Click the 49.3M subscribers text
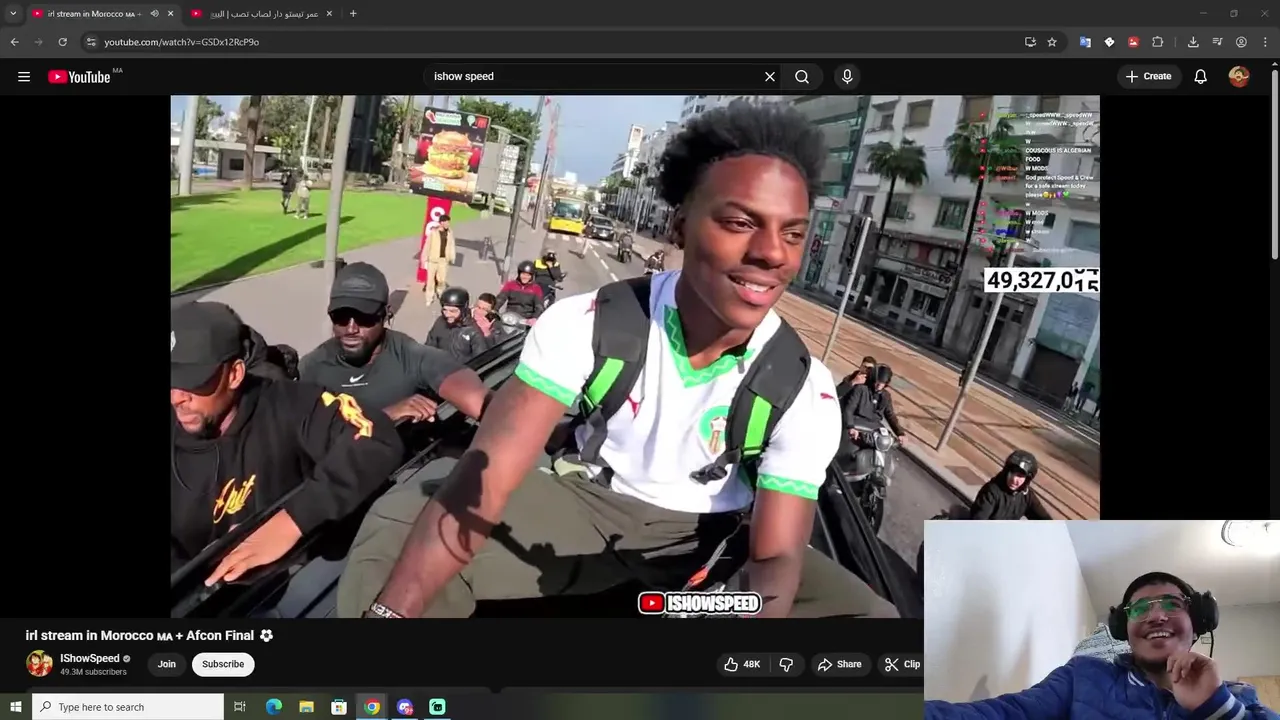Viewport: 1280px width, 720px height. [x=93, y=672]
